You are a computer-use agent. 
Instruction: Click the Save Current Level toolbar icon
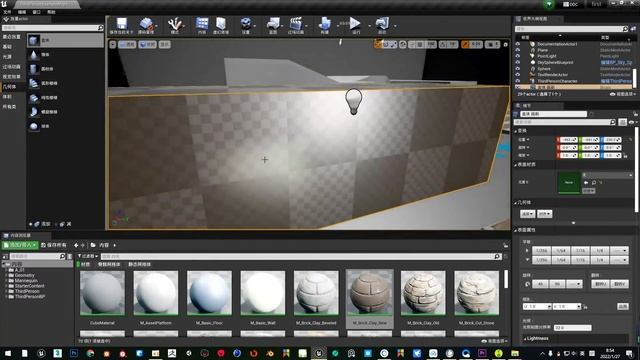122,24
